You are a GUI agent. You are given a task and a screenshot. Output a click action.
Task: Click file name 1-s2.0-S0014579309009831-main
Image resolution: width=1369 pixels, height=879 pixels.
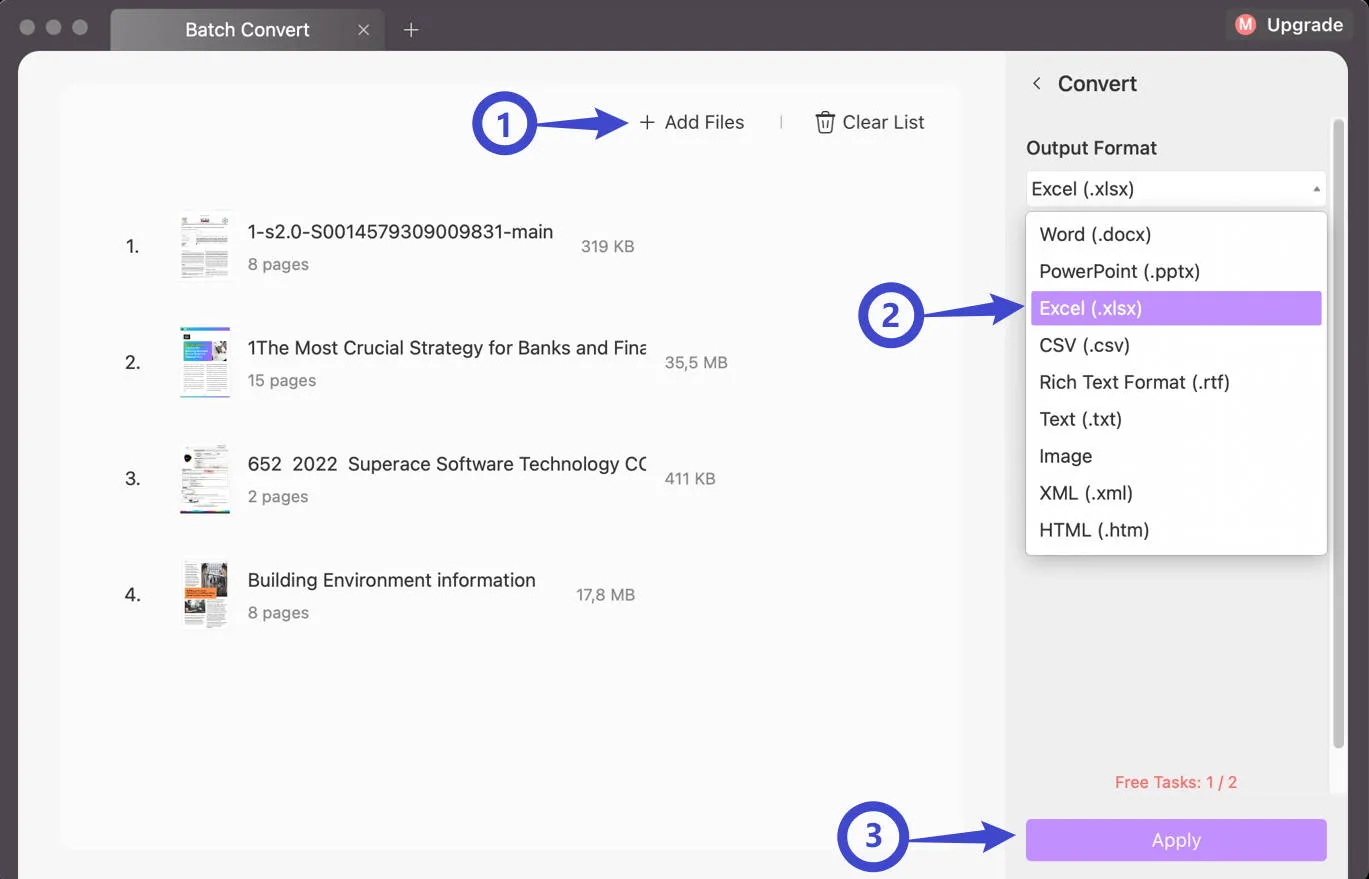tap(400, 232)
